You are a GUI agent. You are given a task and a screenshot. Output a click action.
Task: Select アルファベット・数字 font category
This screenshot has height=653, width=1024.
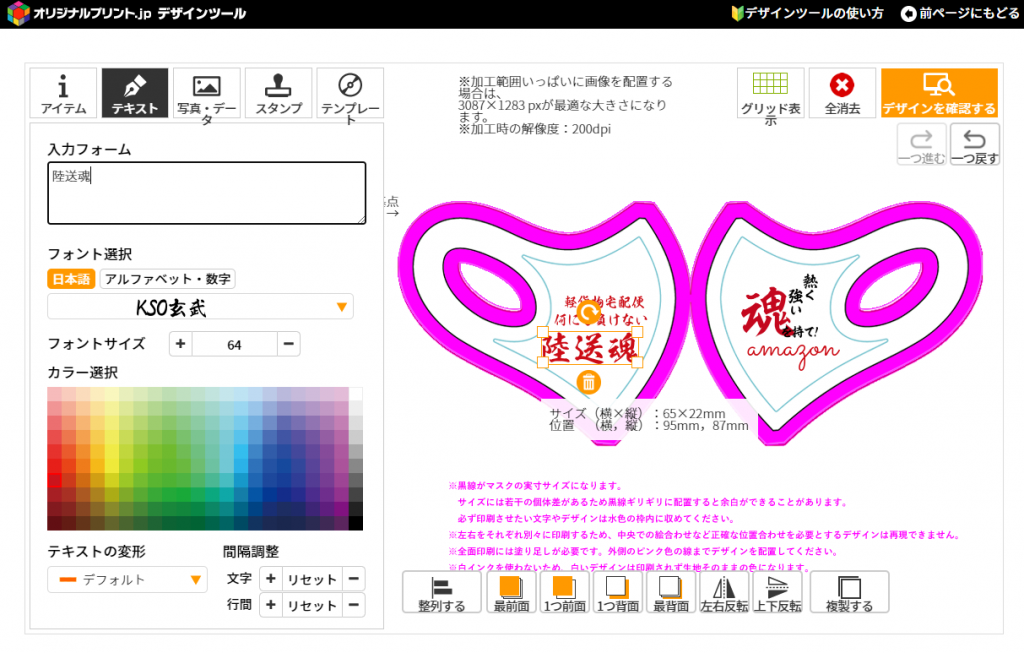(168, 279)
